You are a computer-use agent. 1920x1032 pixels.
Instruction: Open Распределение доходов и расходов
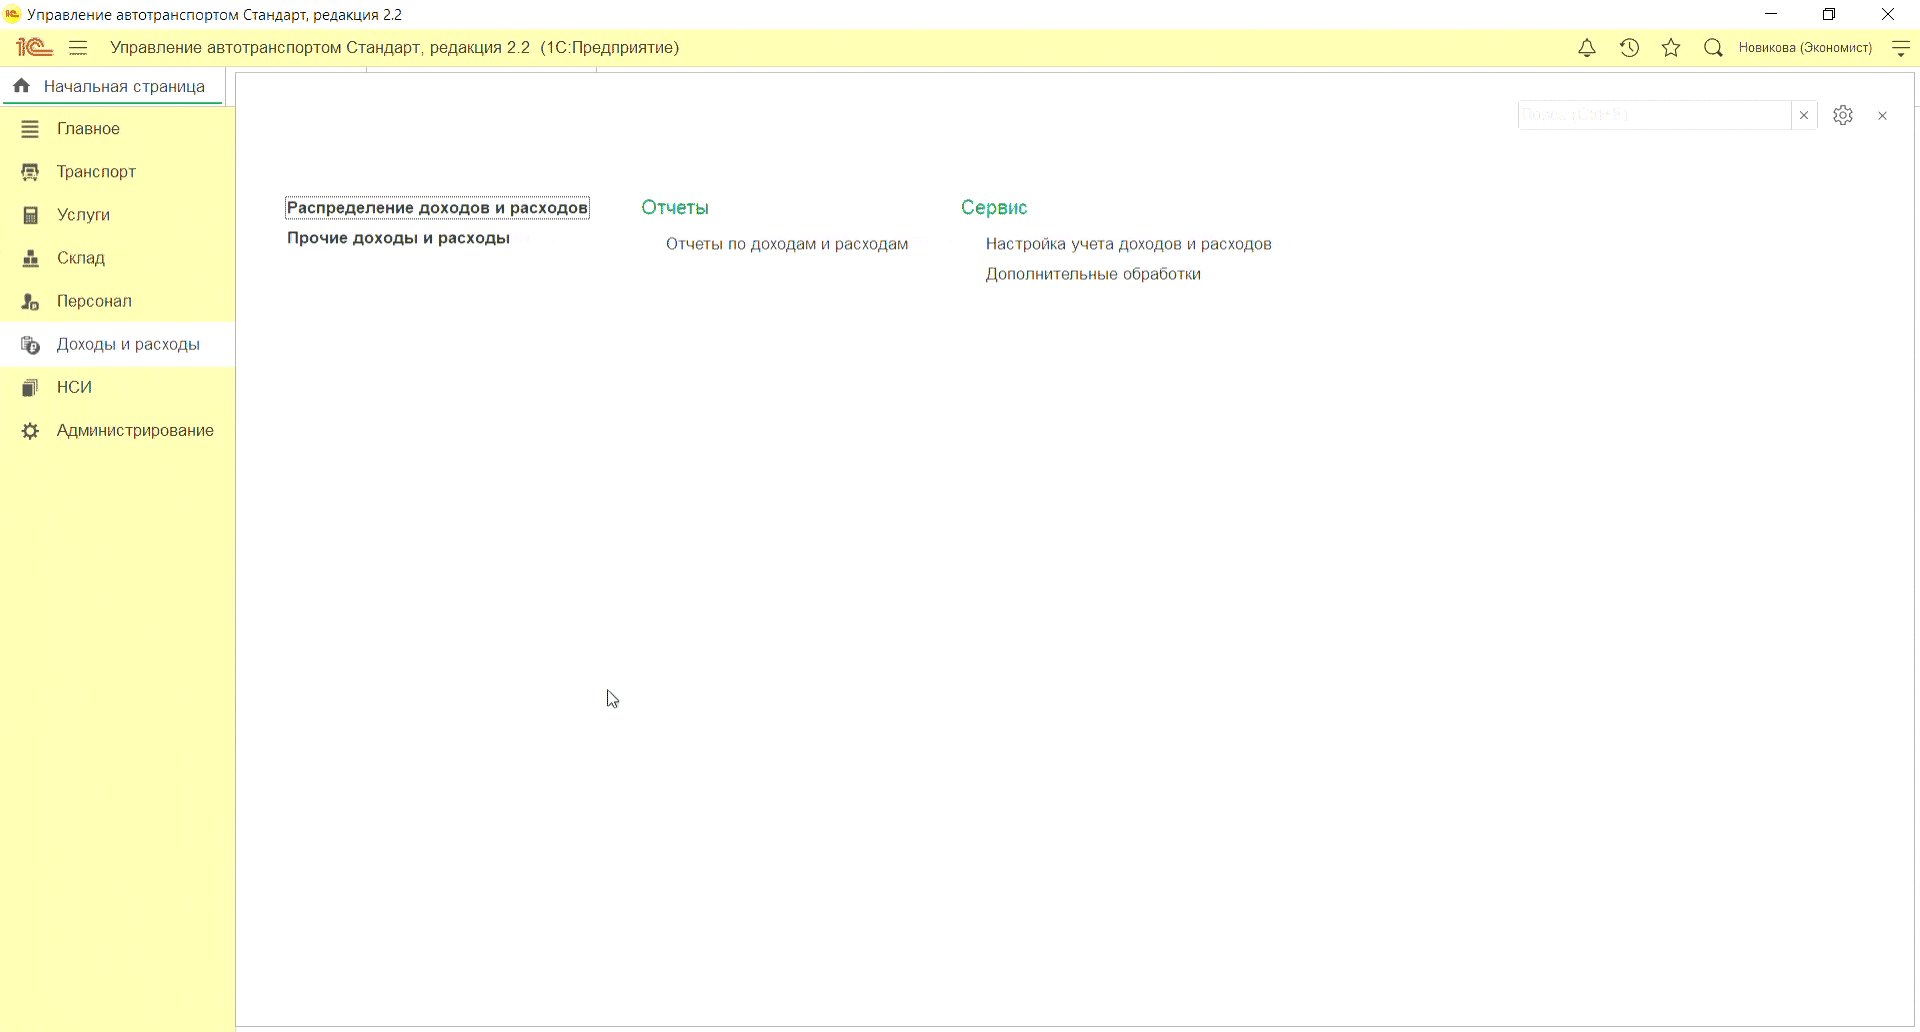coord(437,208)
